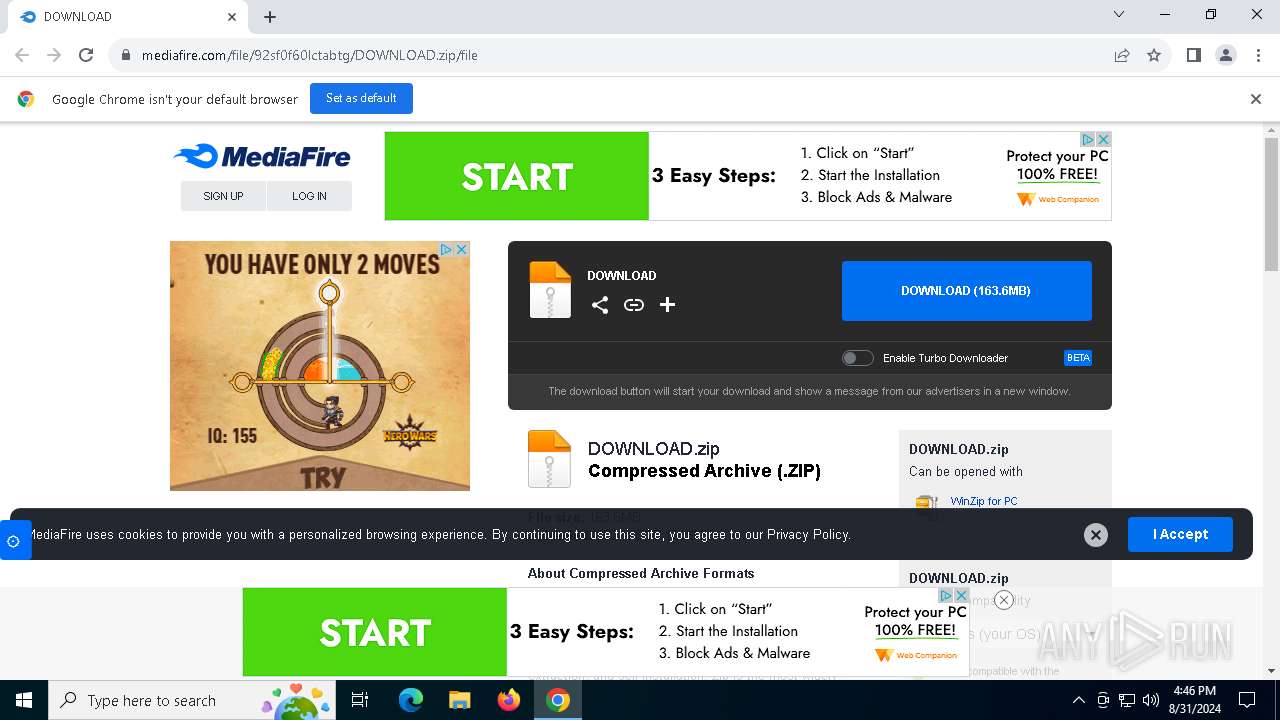
Task: Open the notification center icon
Action: pyautogui.click(x=1247, y=700)
